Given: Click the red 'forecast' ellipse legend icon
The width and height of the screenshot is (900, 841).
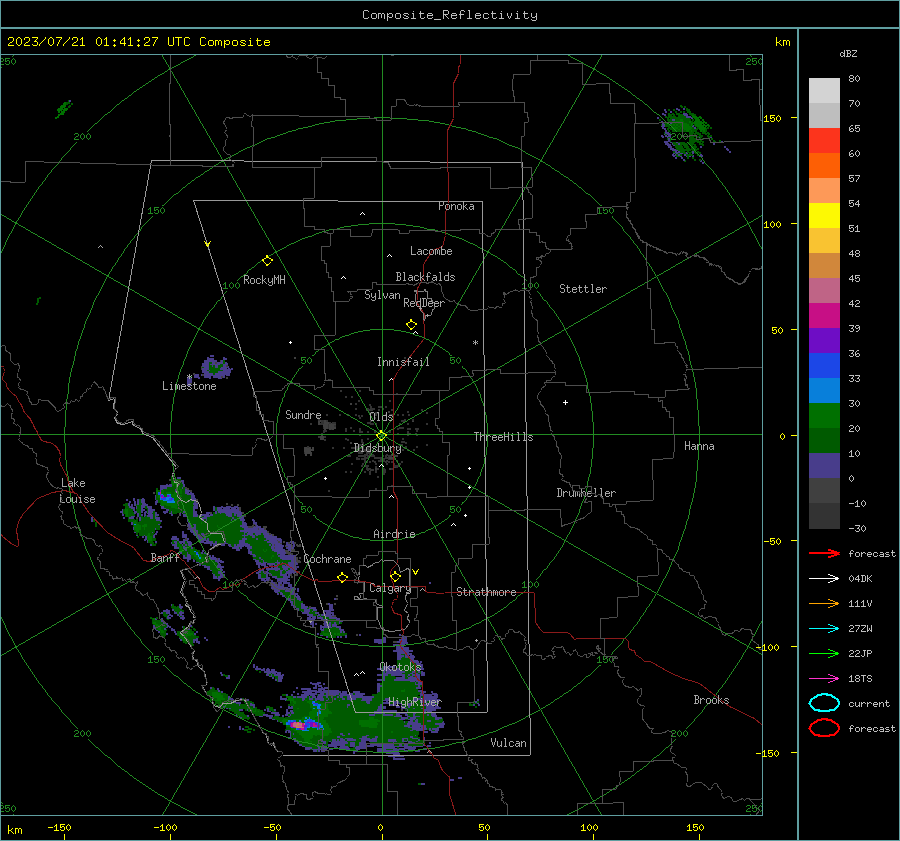Looking at the screenshot, I should point(824,728).
